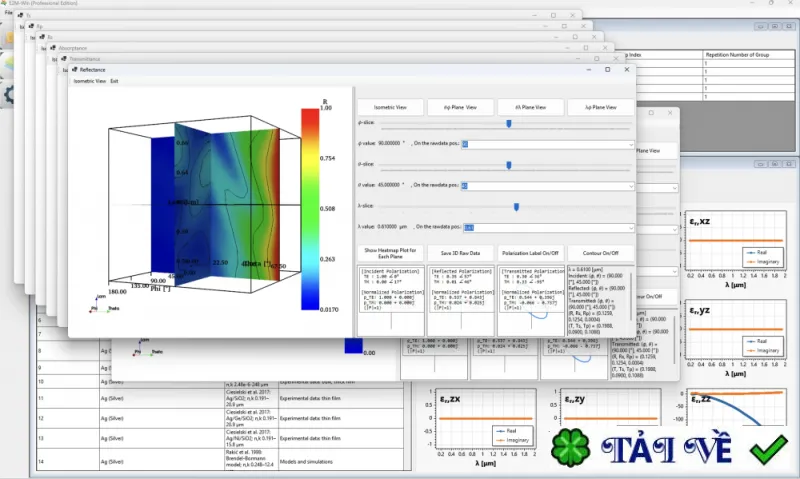
Task: Open Isometric View menu in Reflectance window
Action: point(89,81)
